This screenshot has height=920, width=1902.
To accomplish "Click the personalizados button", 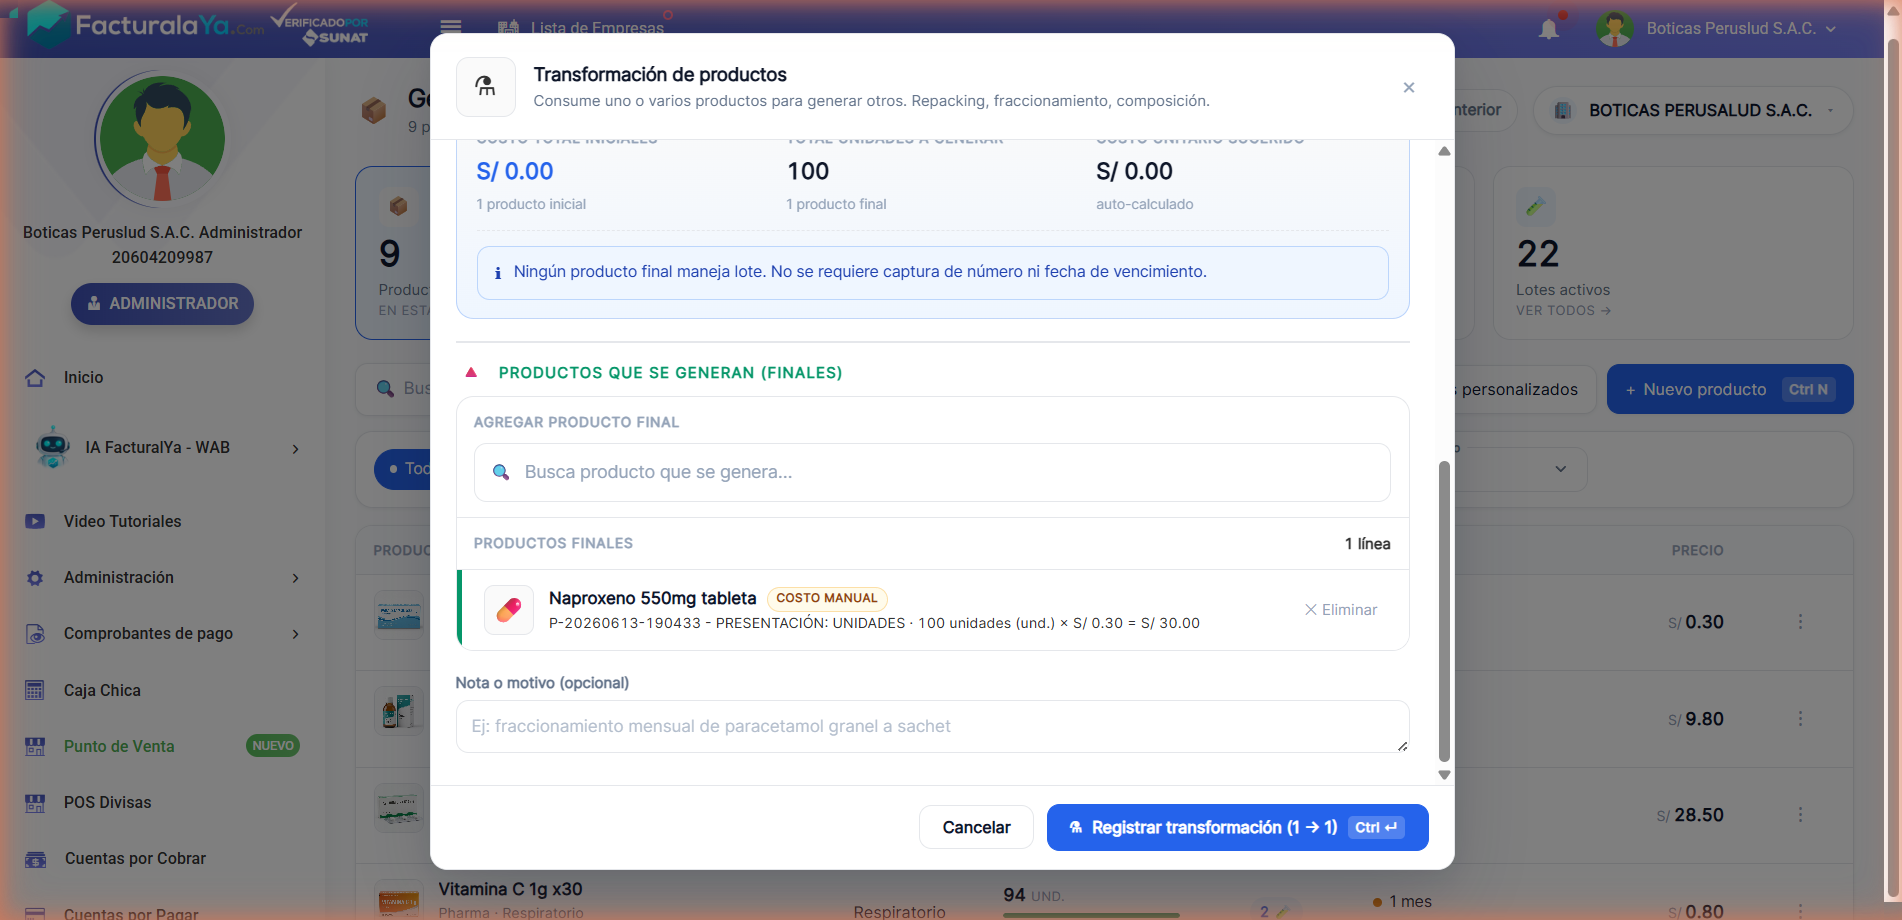I will (x=1519, y=389).
